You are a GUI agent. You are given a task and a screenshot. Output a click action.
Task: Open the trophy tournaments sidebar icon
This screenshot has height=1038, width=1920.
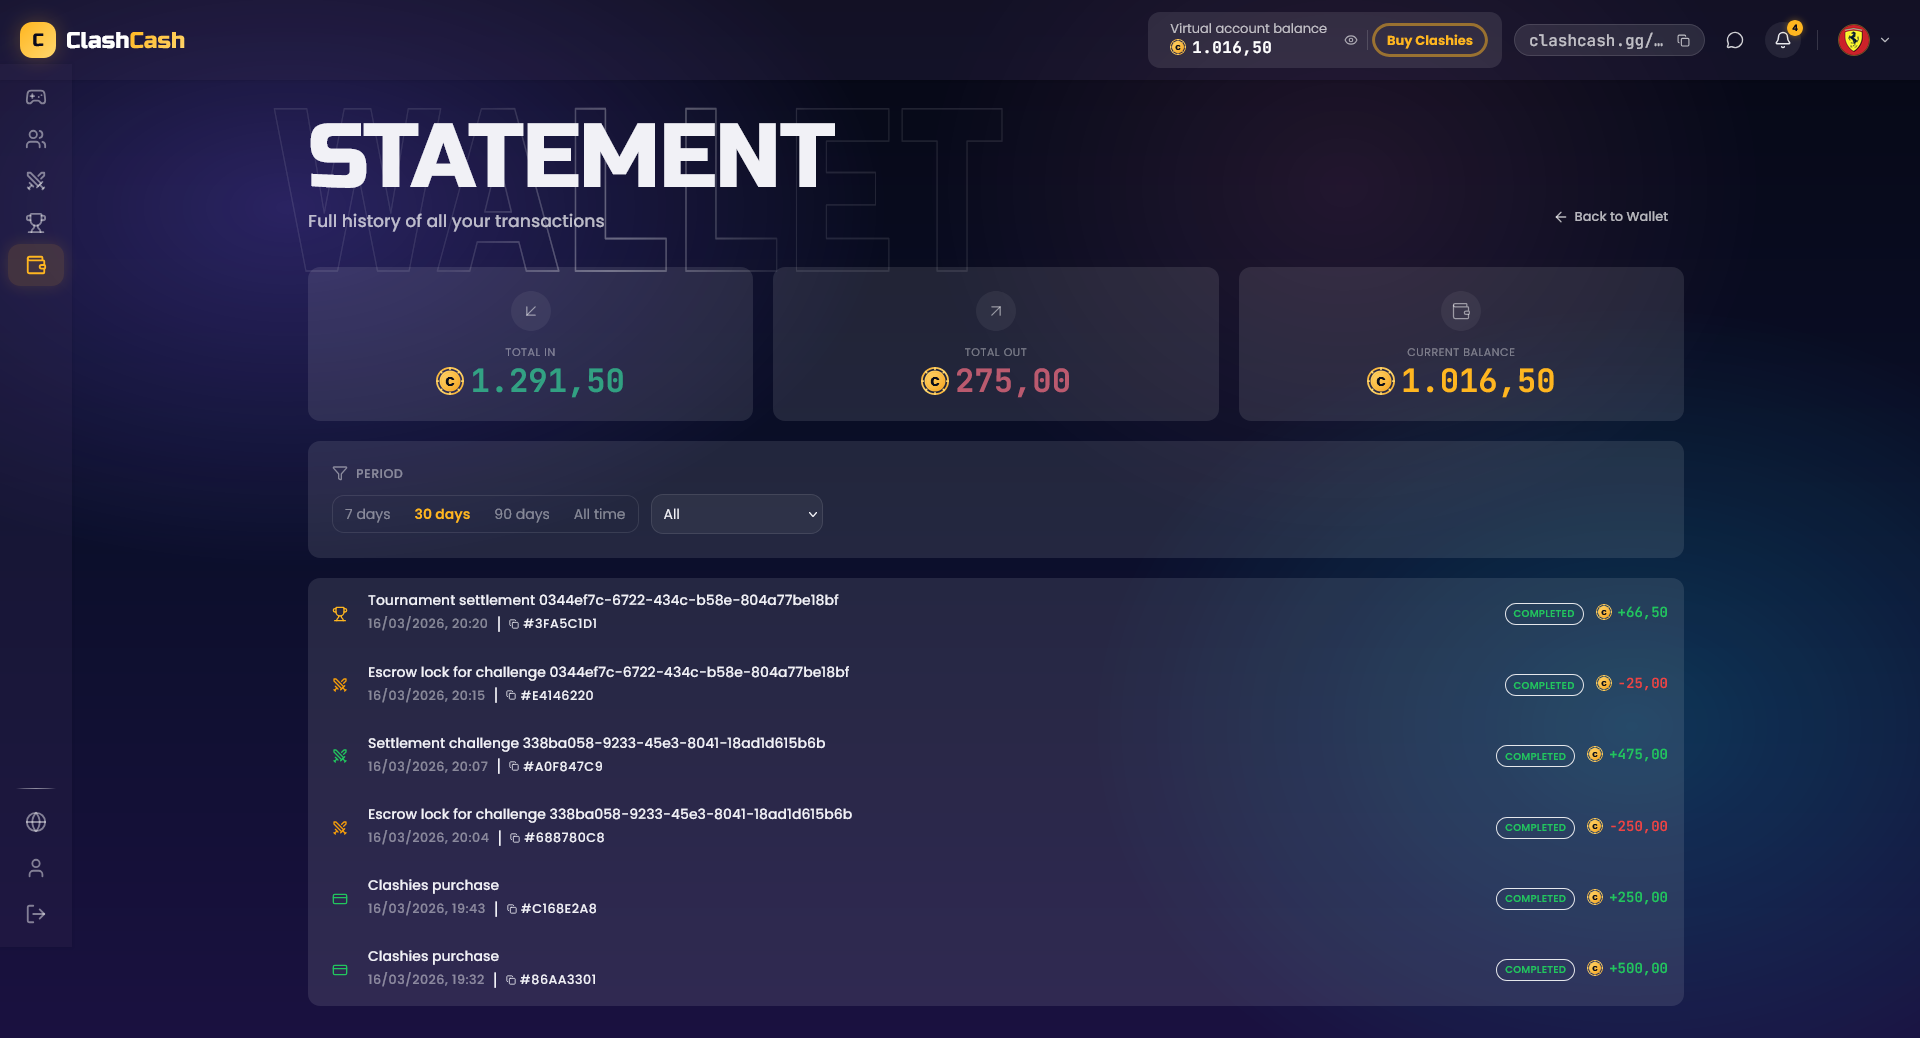[36, 223]
